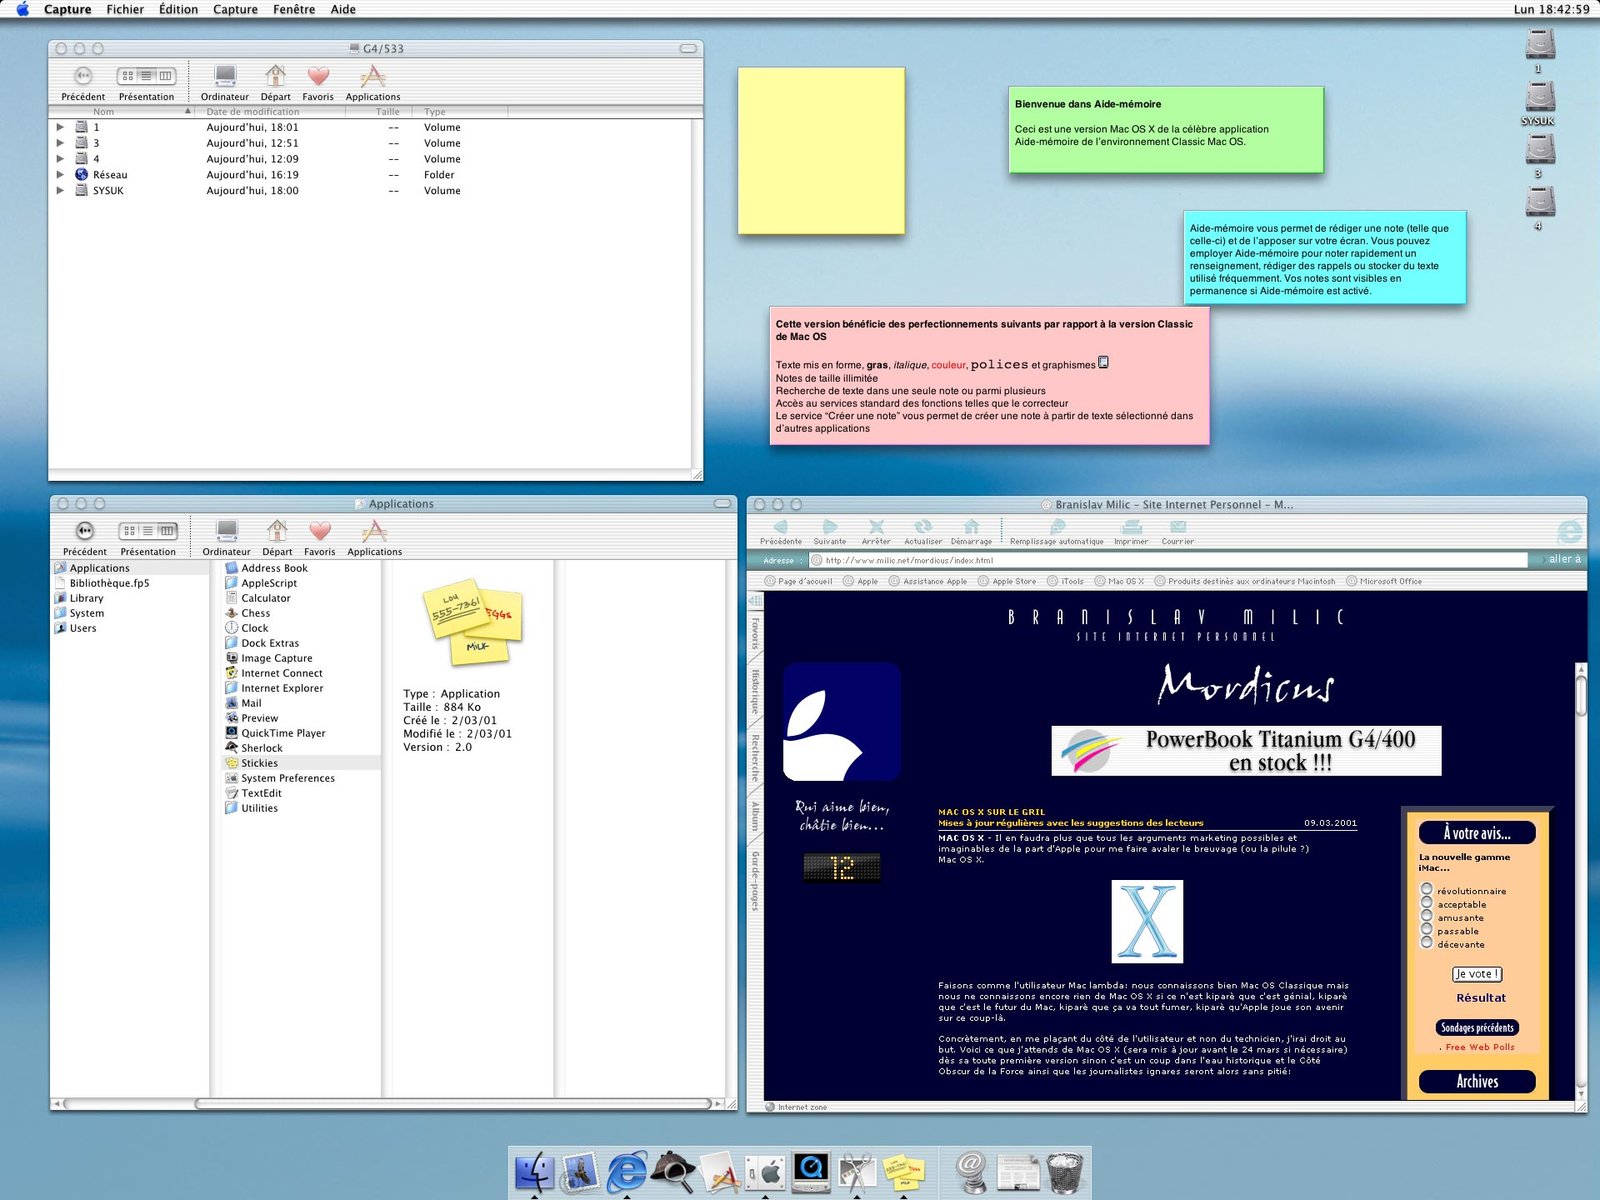Open the Historique side tab in Explorer
This screenshot has height=1200, width=1600.
tap(755, 692)
